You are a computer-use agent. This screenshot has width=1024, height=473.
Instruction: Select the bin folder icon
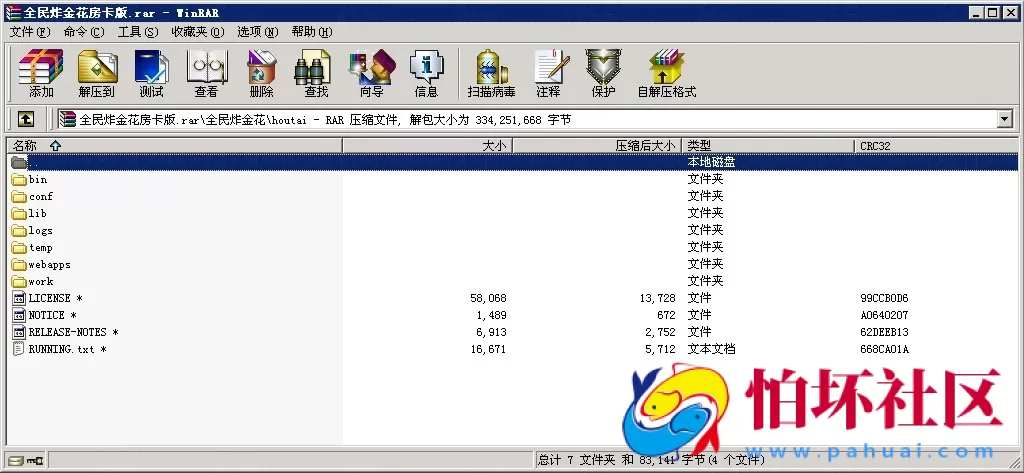[x=19, y=179]
